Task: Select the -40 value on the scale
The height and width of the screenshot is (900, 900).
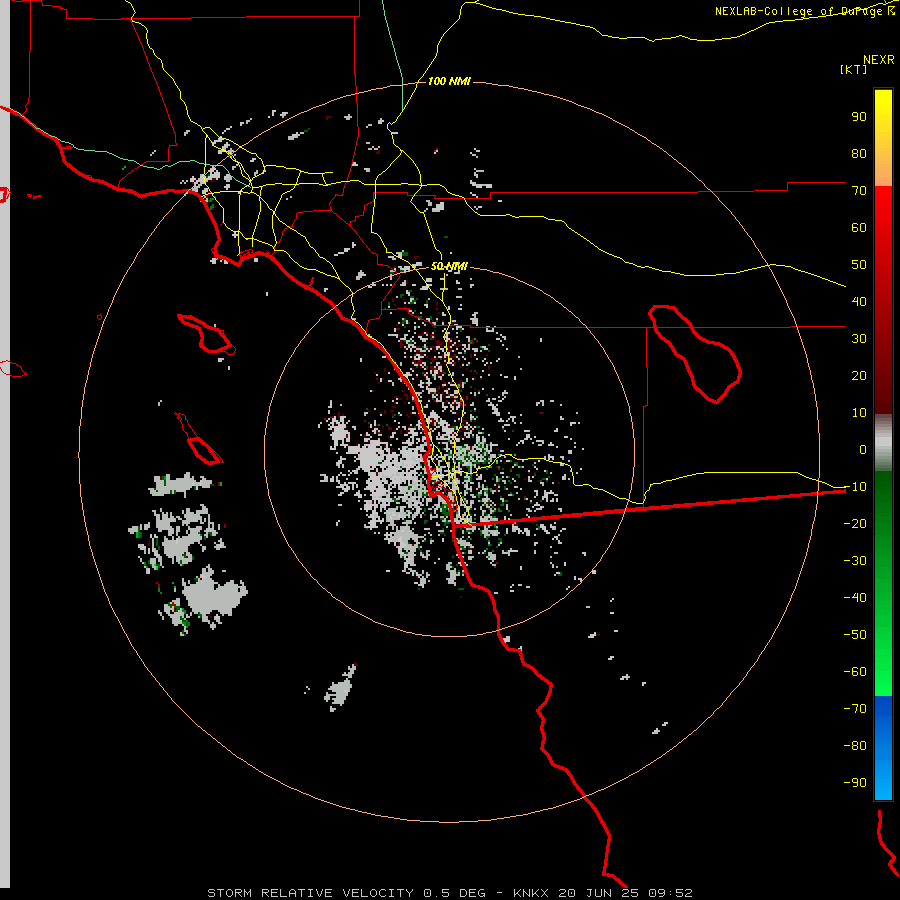Action: tap(855, 598)
